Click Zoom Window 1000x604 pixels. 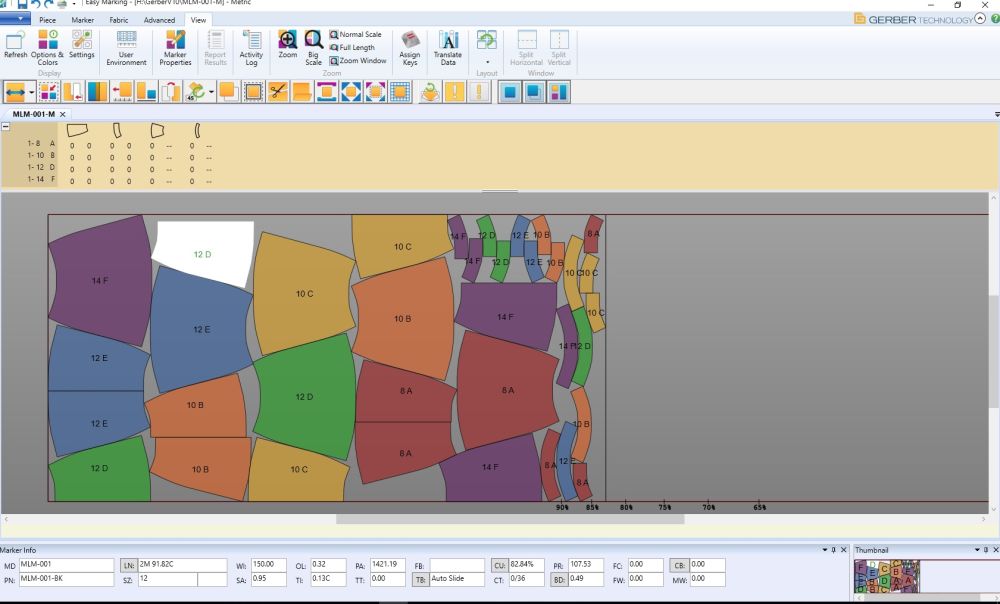click(x=358, y=61)
